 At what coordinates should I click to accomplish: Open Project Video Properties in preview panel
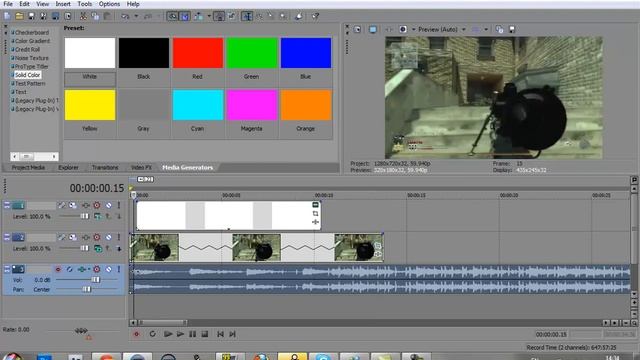pos(357,29)
